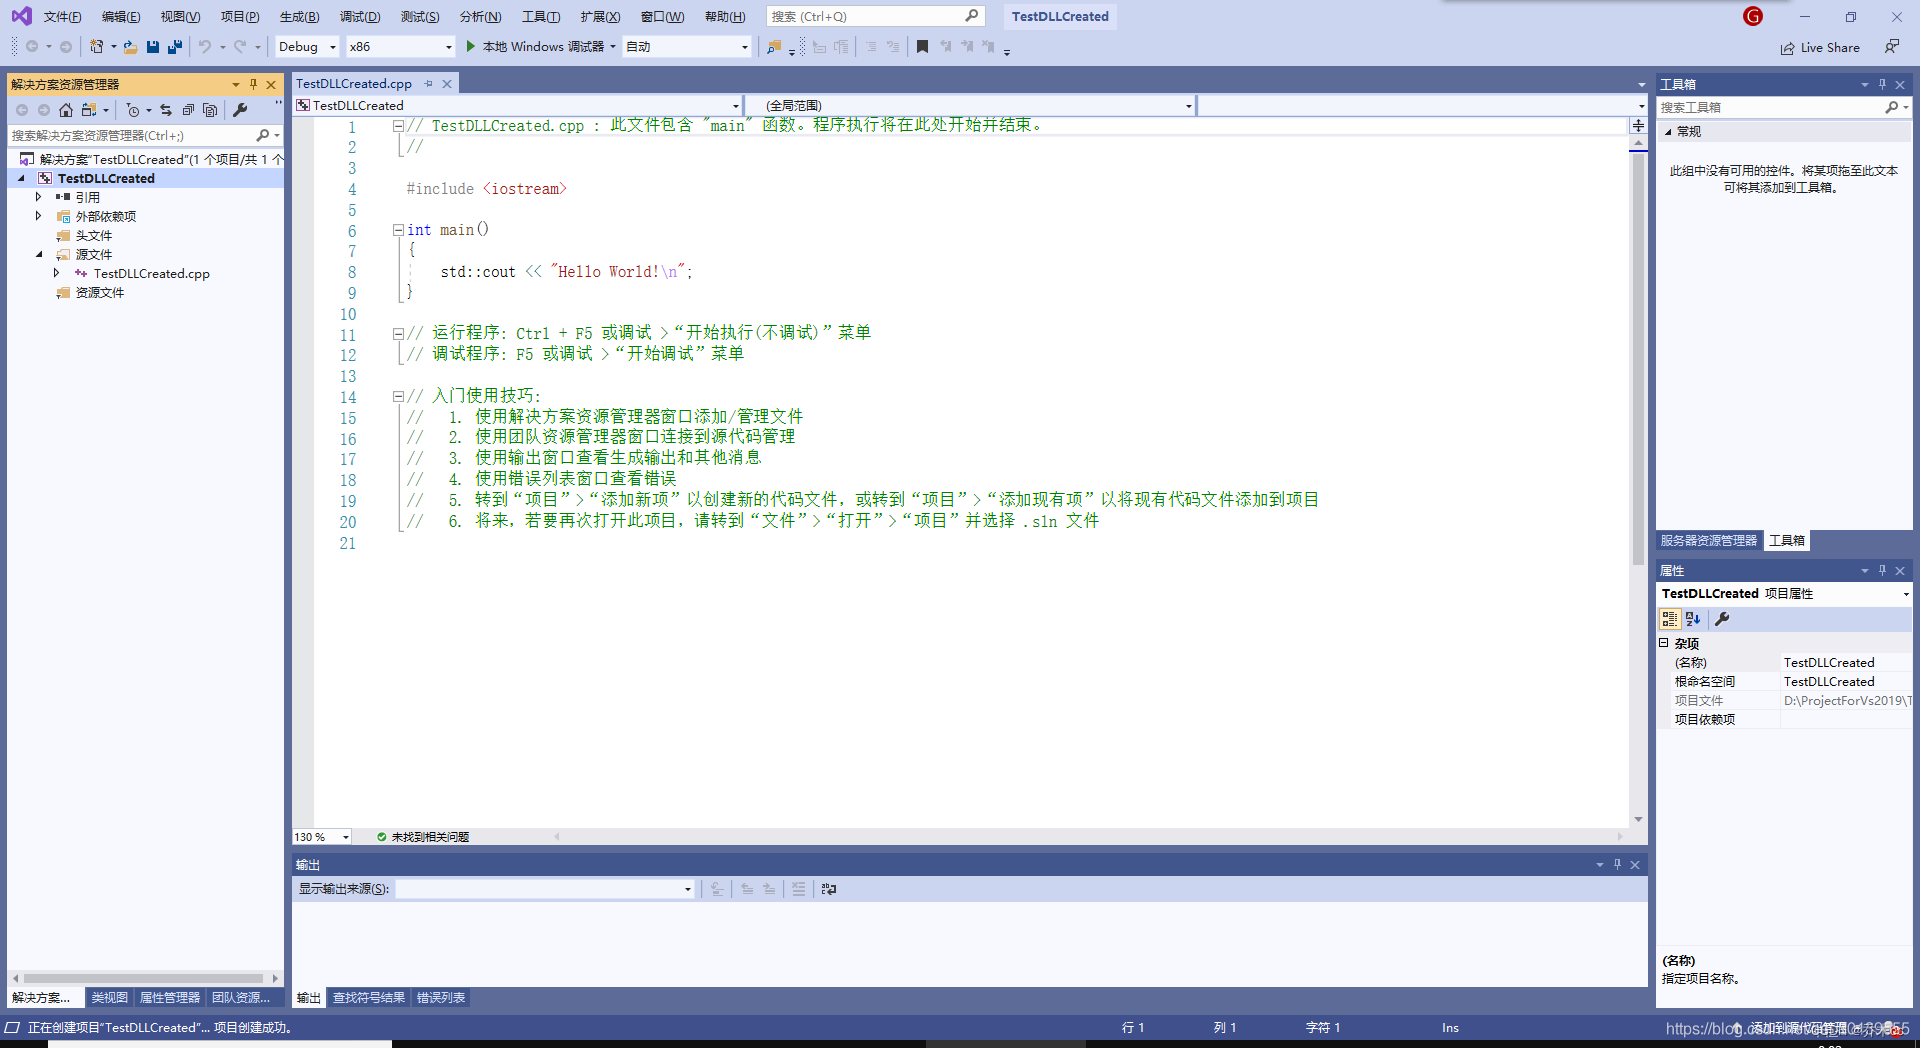Toggle auto-hide pin on Properties panel
Image resolution: width=1920 pixels, height=1048 pixels.
[1882, 570]
